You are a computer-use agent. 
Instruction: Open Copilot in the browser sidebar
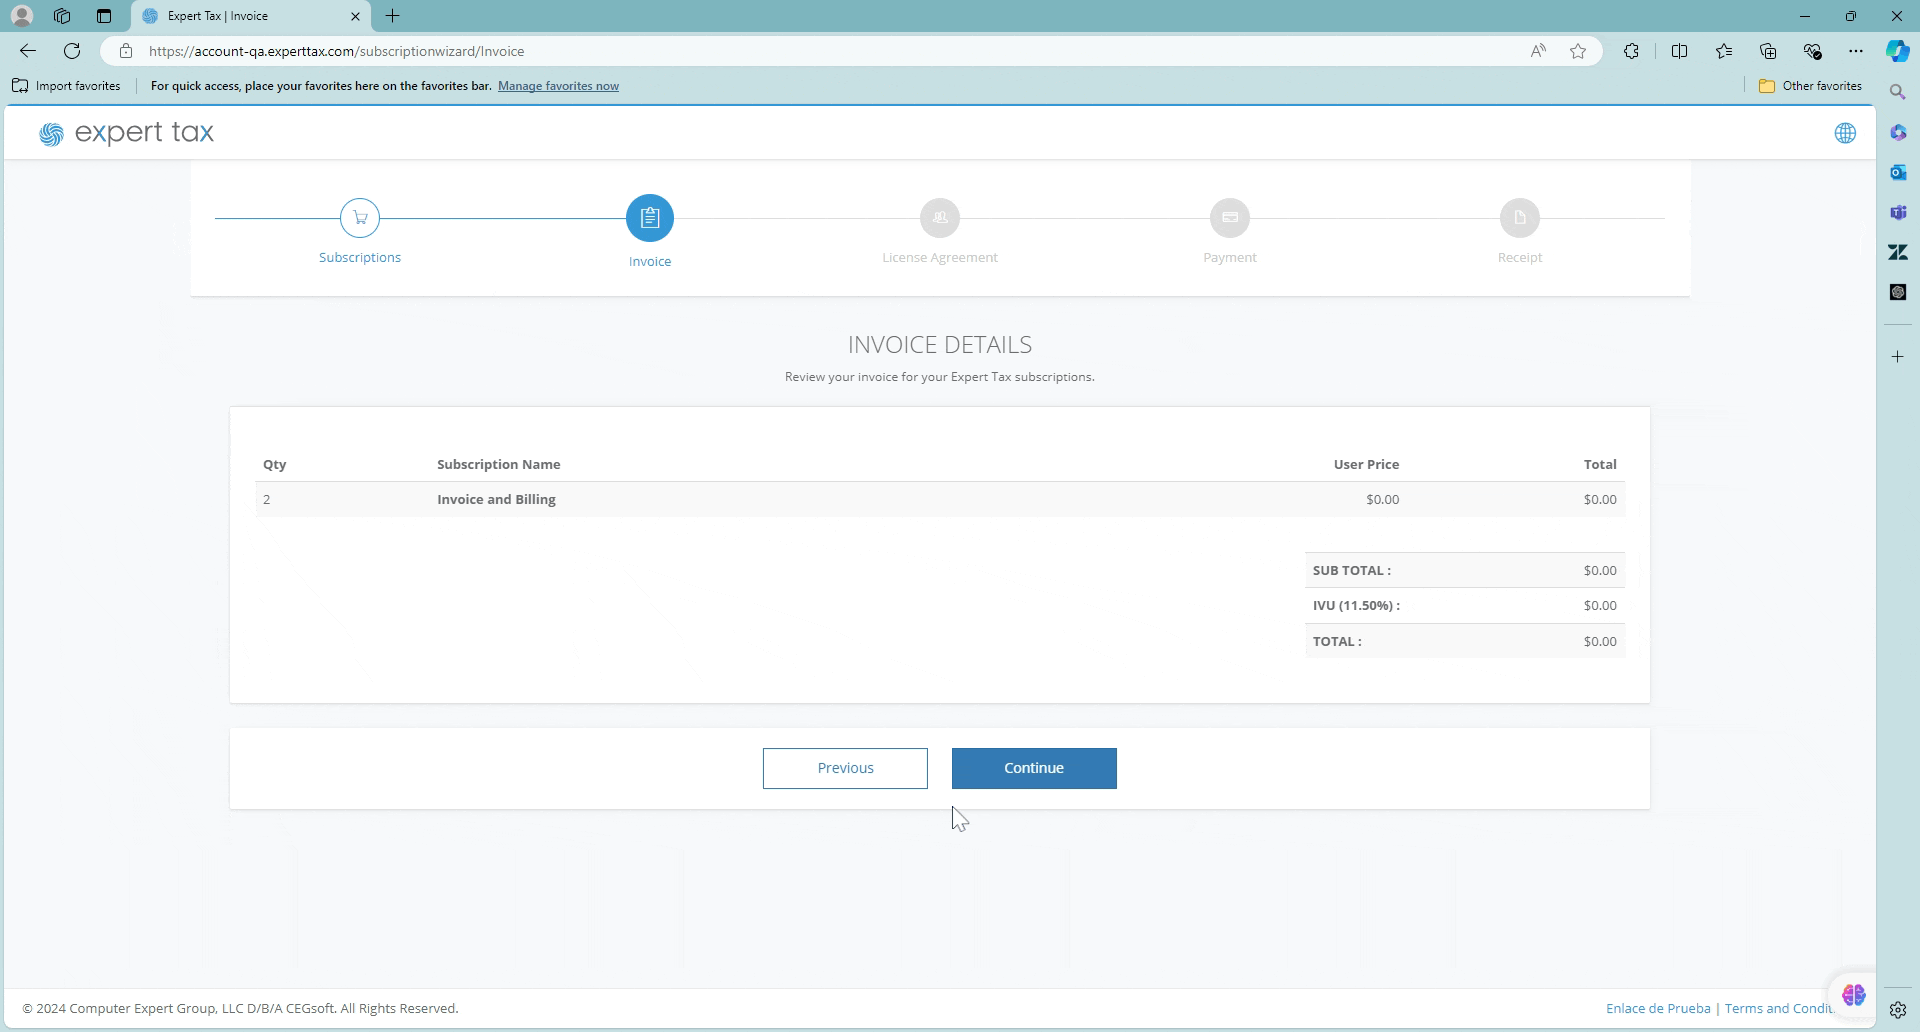tap(1897, 51)
